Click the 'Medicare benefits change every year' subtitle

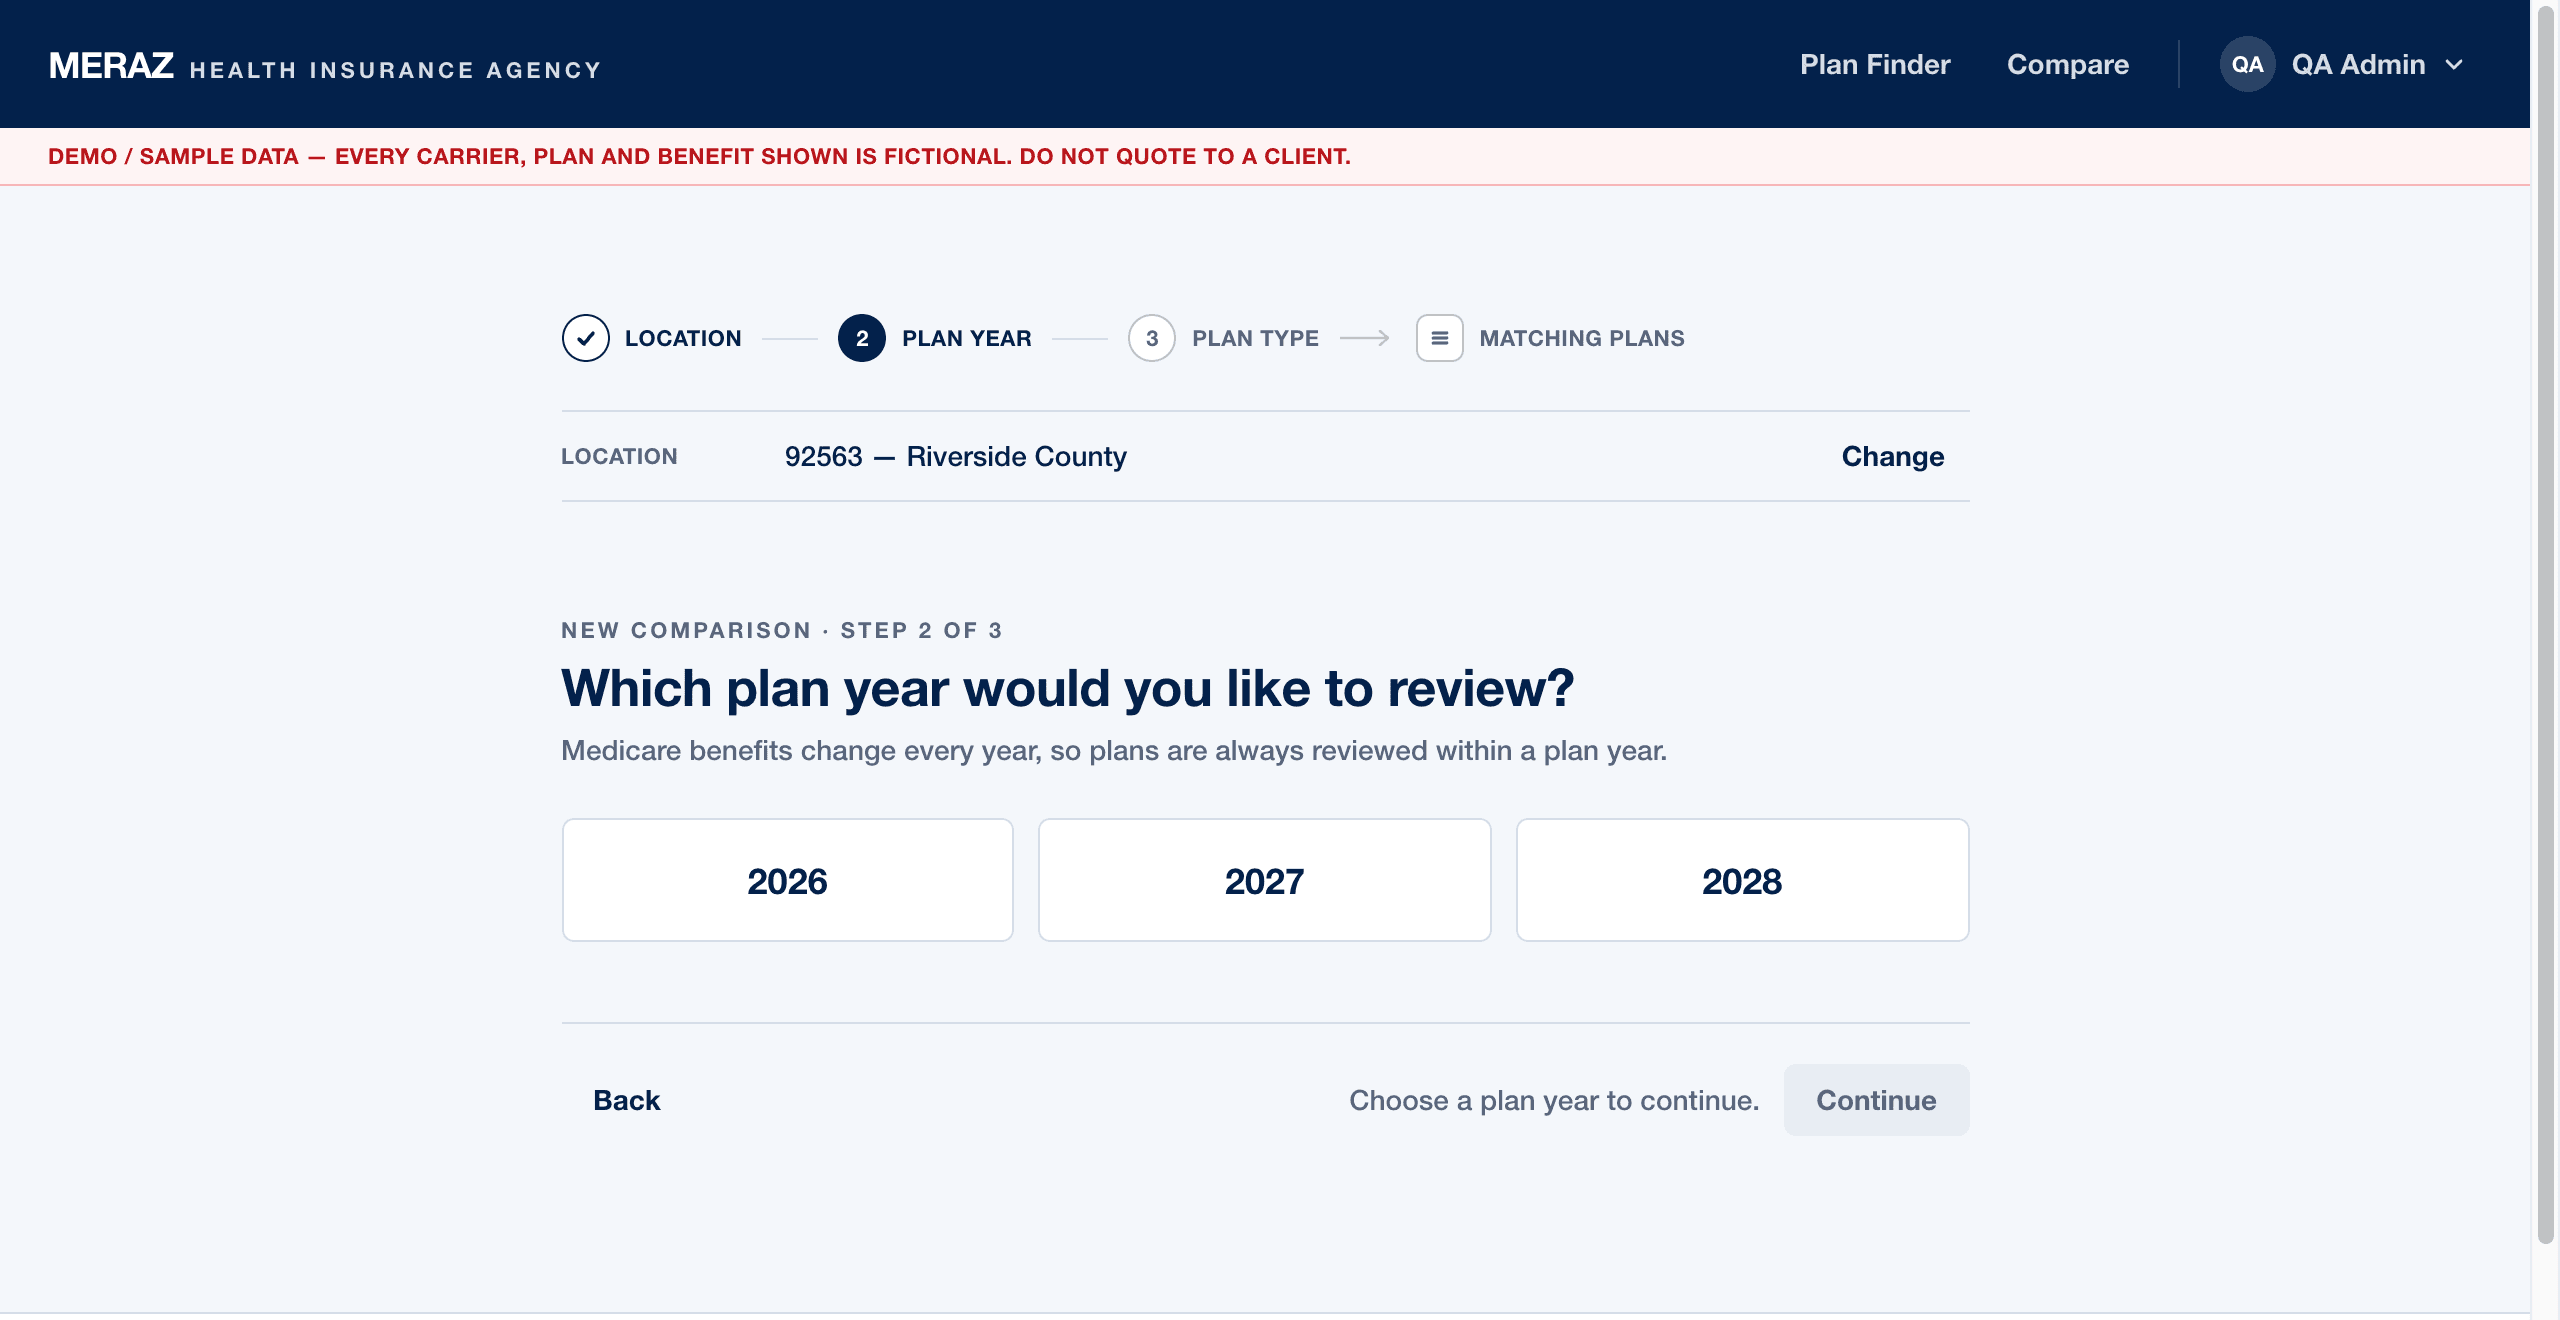(1114, 750)
